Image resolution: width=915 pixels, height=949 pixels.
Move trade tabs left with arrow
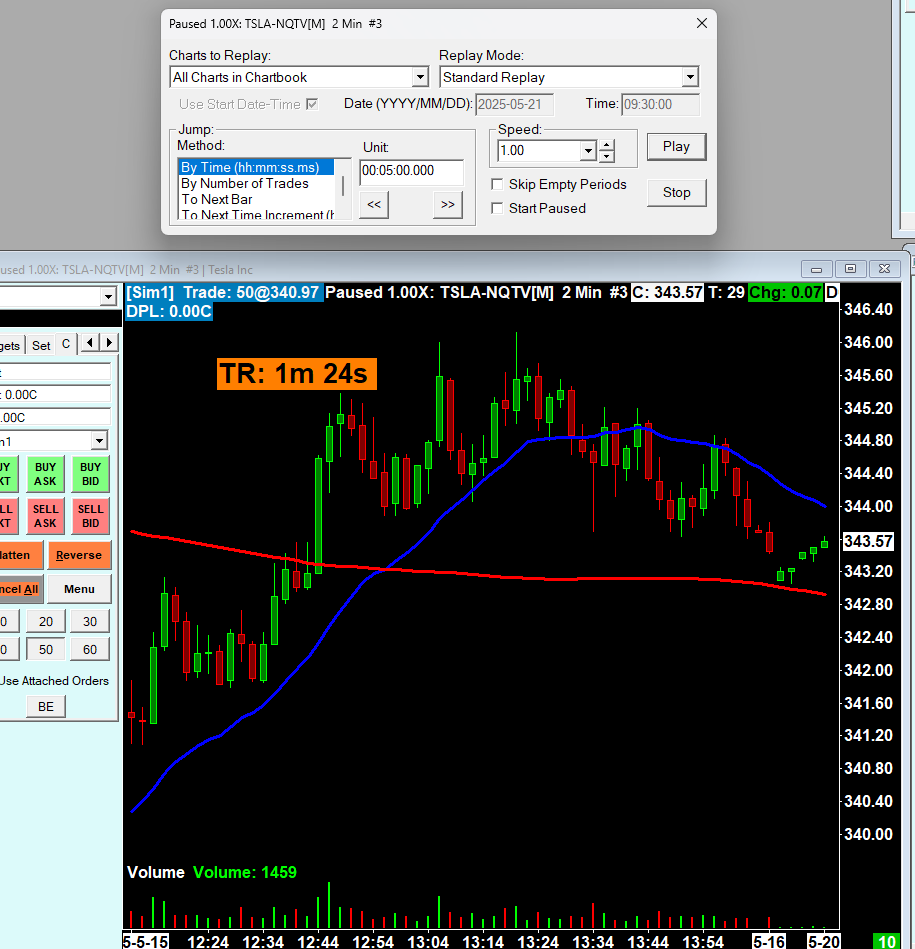point(90,343)
